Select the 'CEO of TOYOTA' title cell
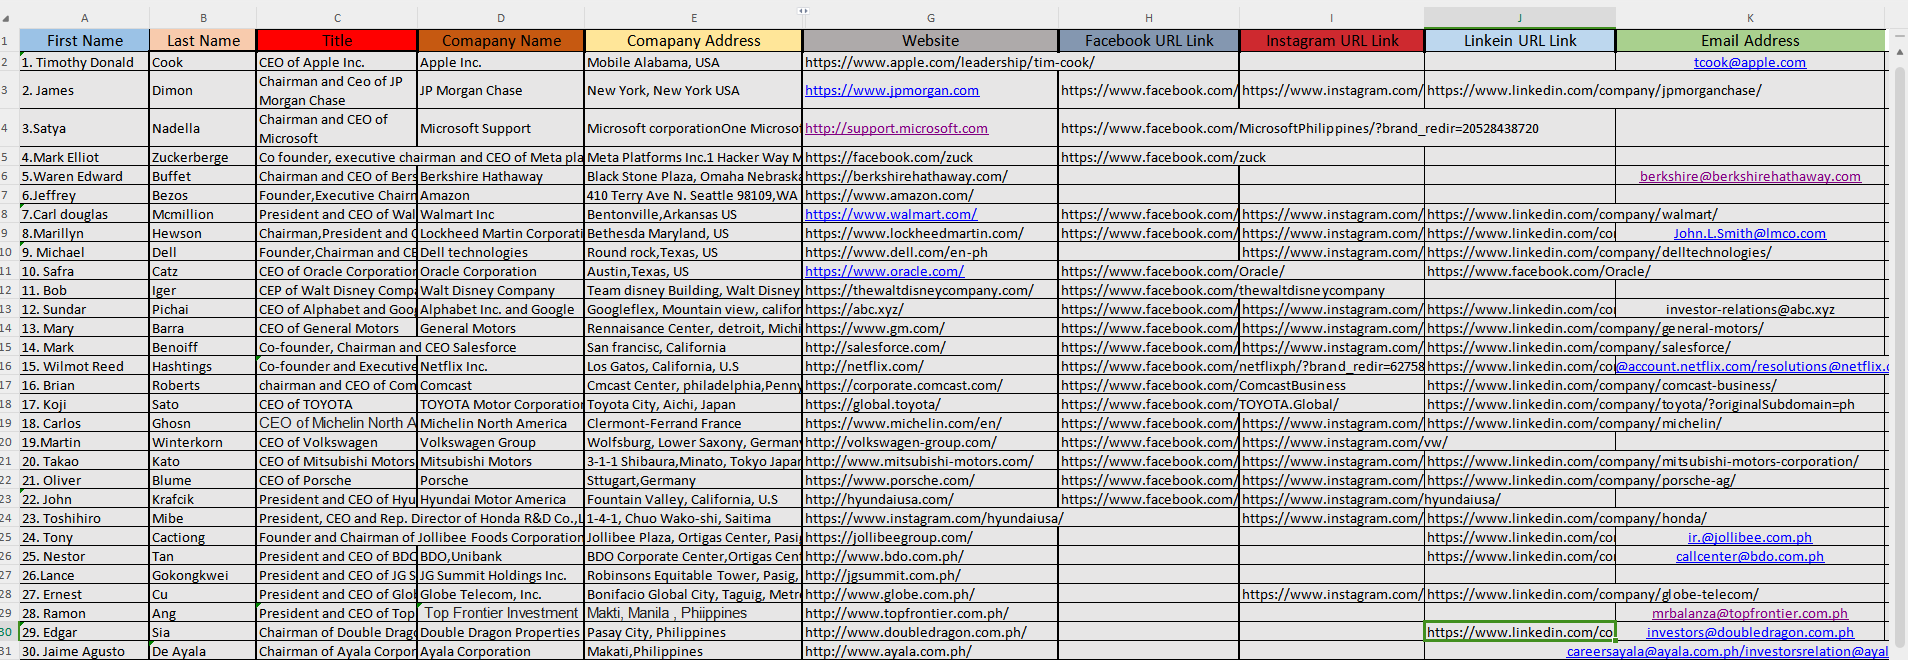The width and height of the screenshot is (1908, 660). coord(337,404)
